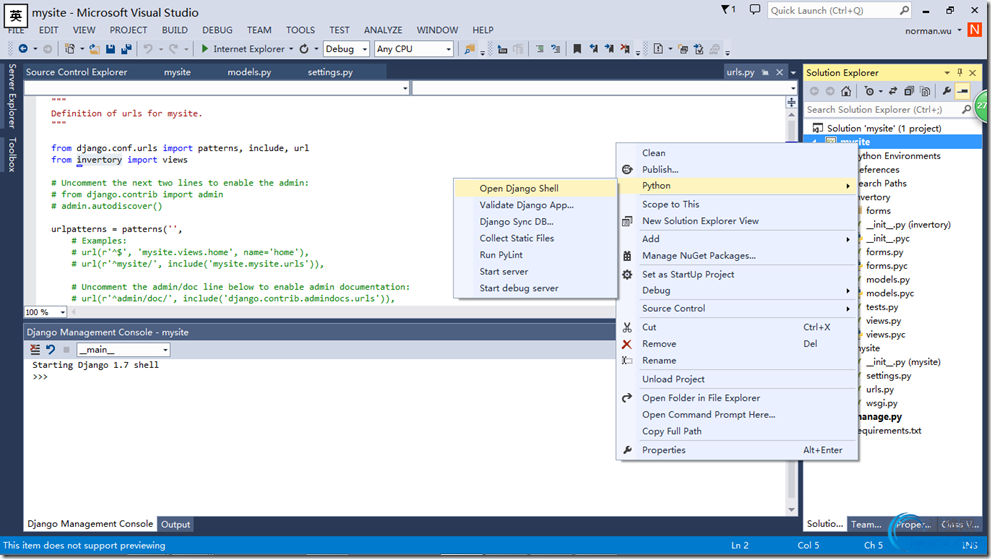This screenshot has height=559, width=991.
Task: Click the Open File folder icon
Action: 94,49
